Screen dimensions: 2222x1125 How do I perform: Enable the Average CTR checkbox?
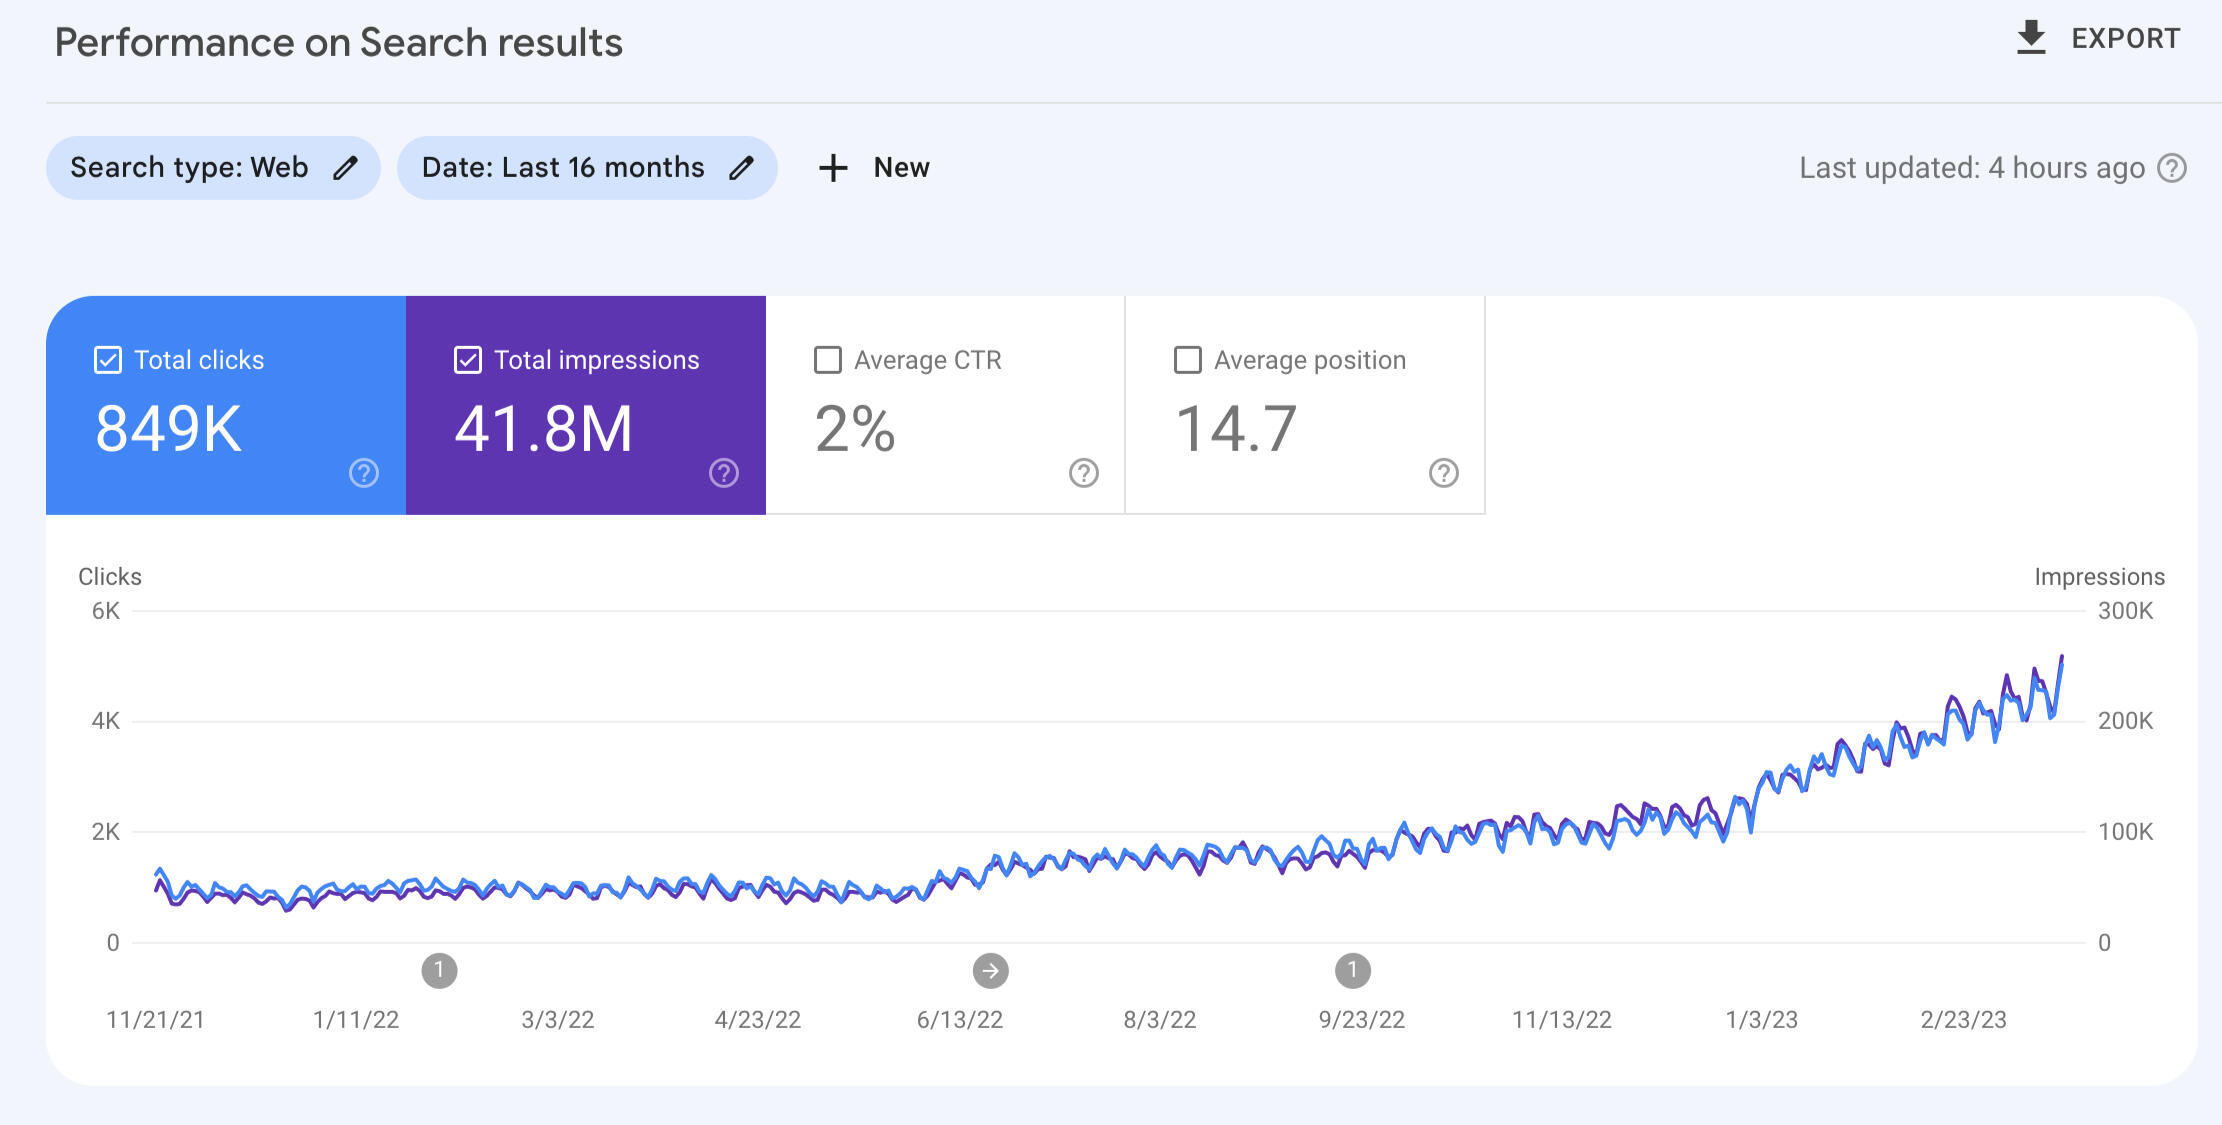click(x=827, y=360)
